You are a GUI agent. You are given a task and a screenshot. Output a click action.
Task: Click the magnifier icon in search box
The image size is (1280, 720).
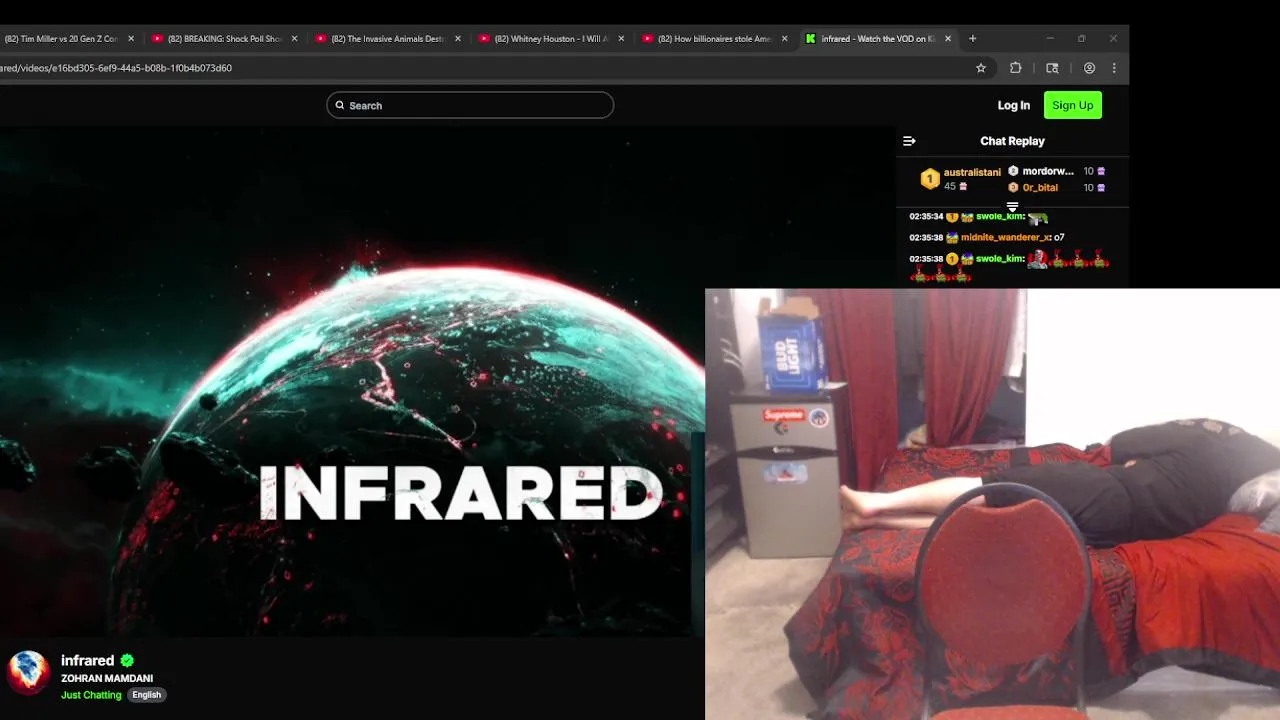pyautogui.click(x=340, y=105)
